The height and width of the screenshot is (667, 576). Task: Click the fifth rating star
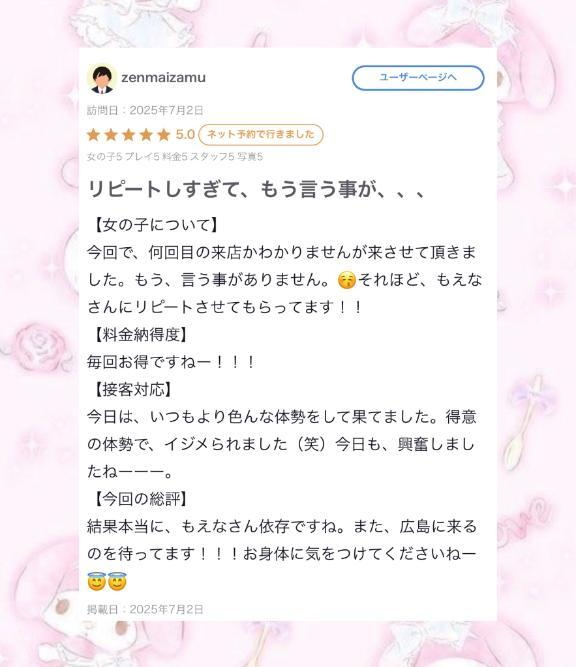[x=163, y=135]
